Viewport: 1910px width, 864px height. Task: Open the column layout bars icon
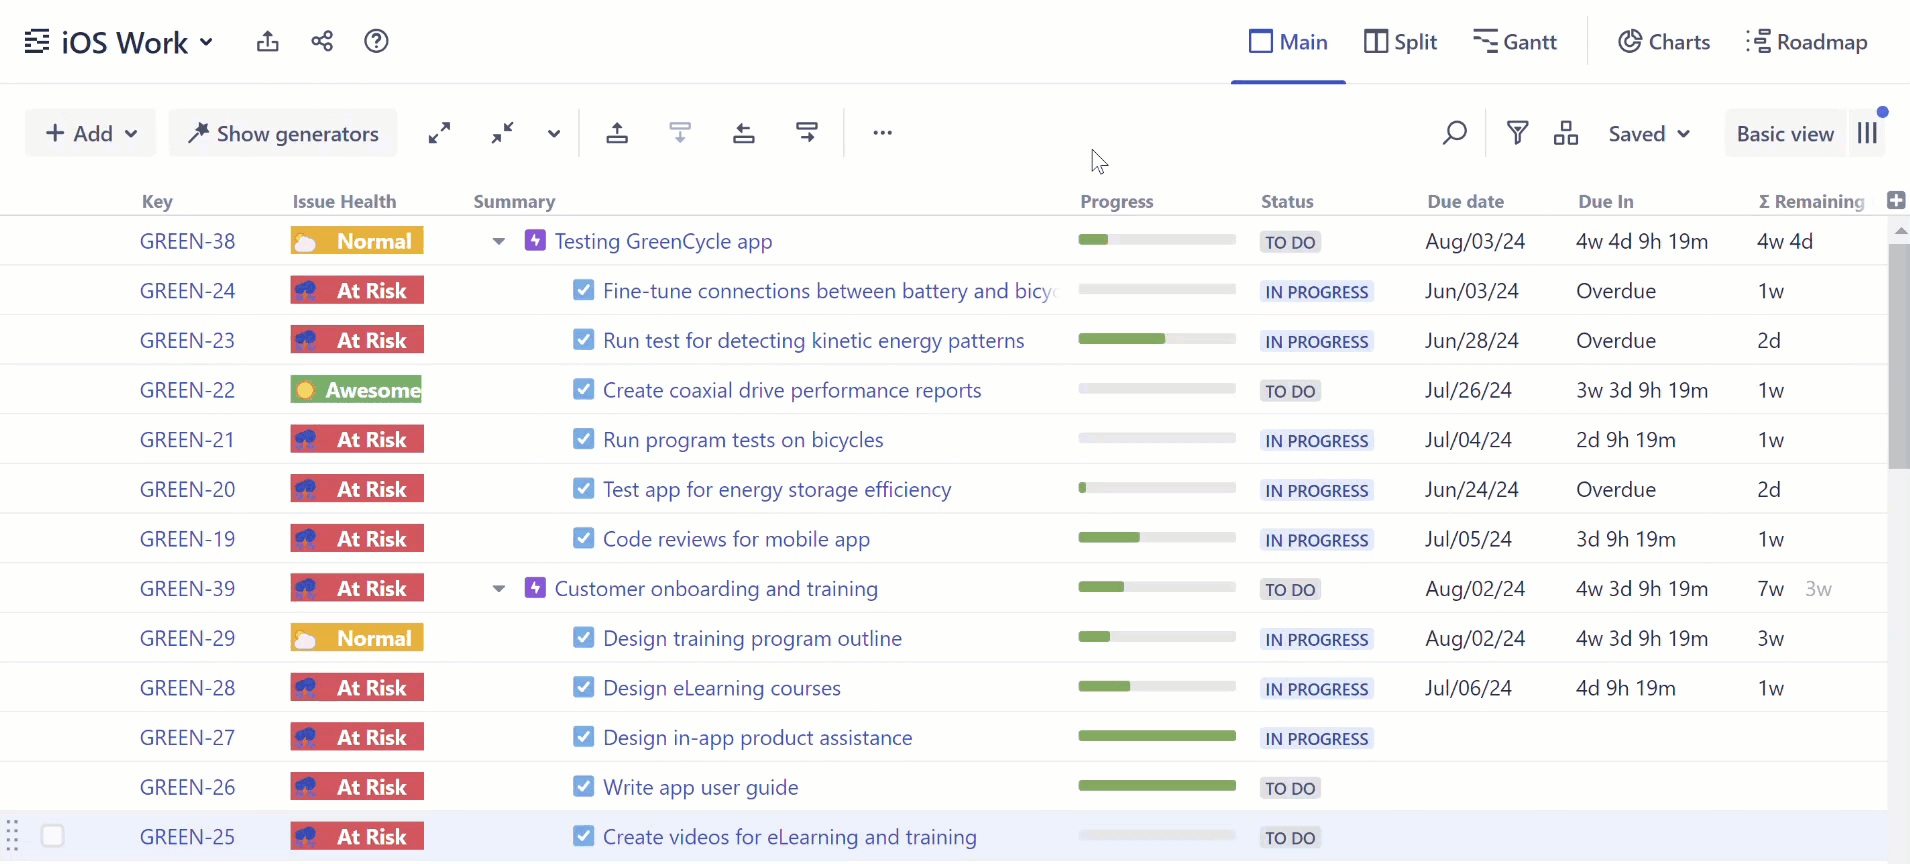click(x=1867, y=133)
